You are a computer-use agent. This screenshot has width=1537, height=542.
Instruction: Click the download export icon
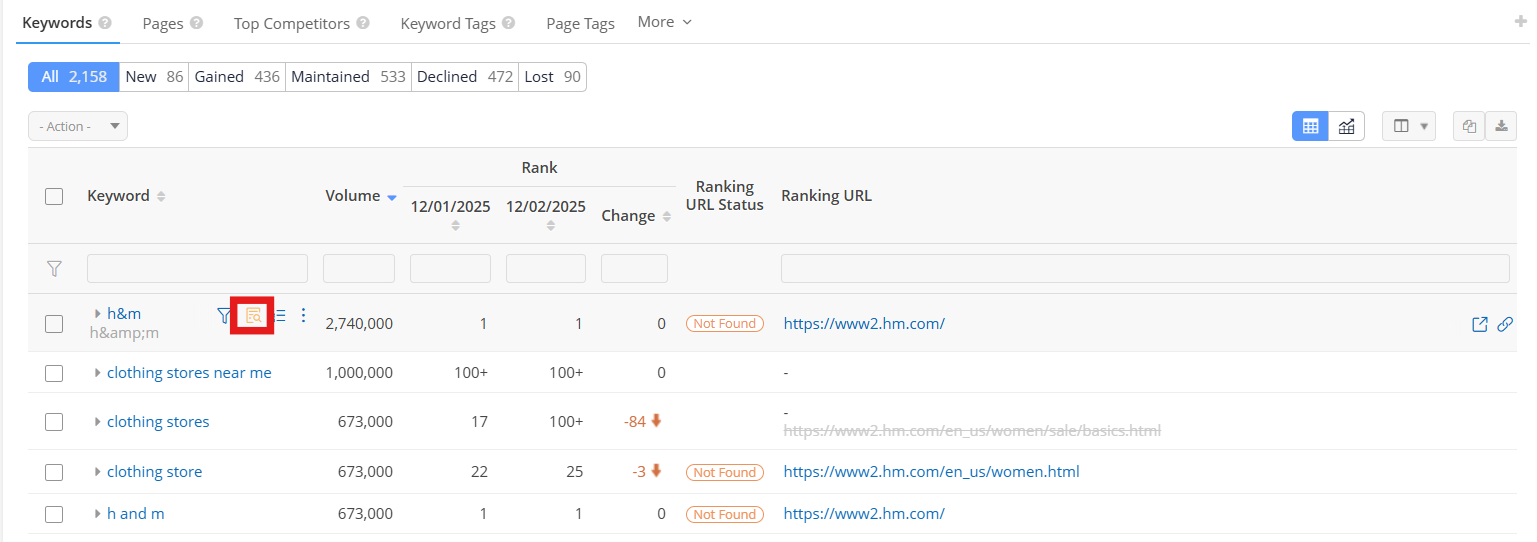1501,126
